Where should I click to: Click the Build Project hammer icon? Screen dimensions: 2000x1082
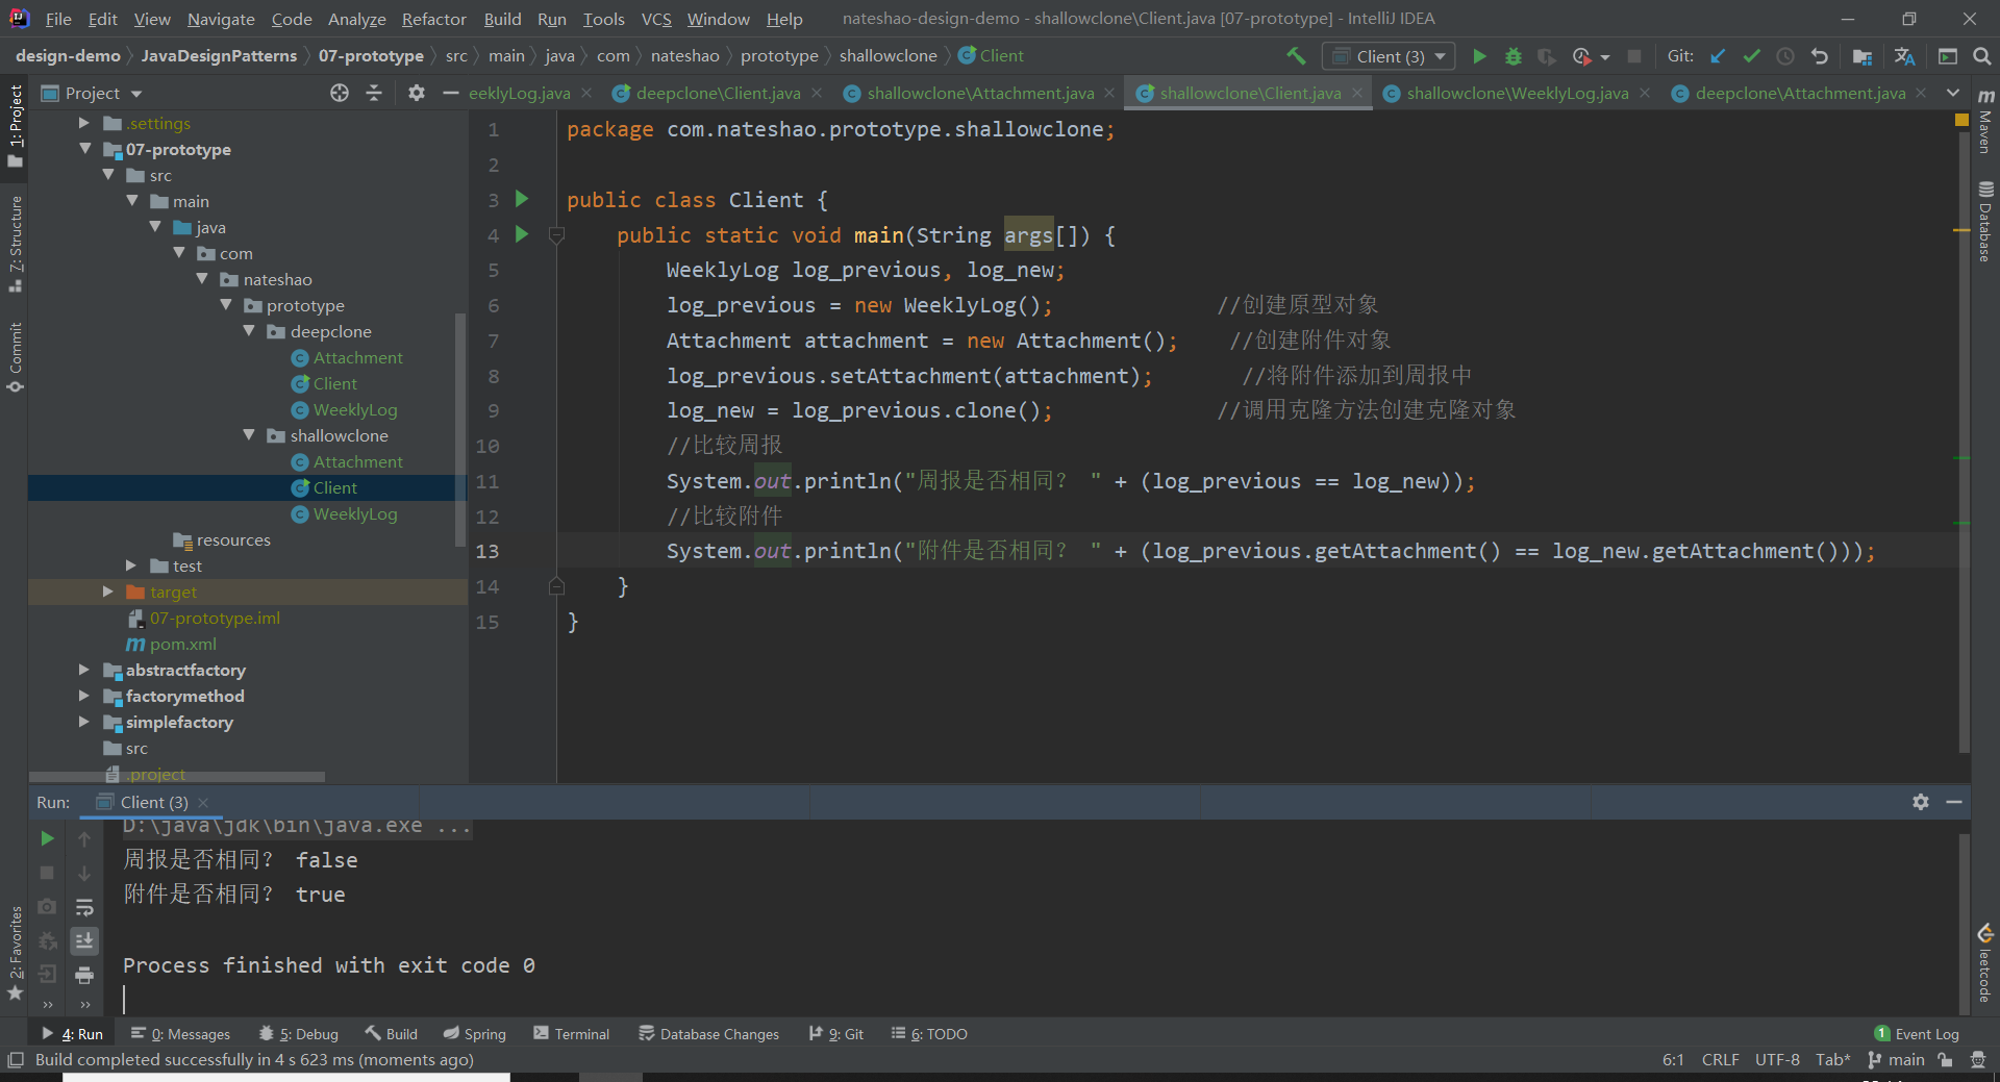tap(1296, 56)
